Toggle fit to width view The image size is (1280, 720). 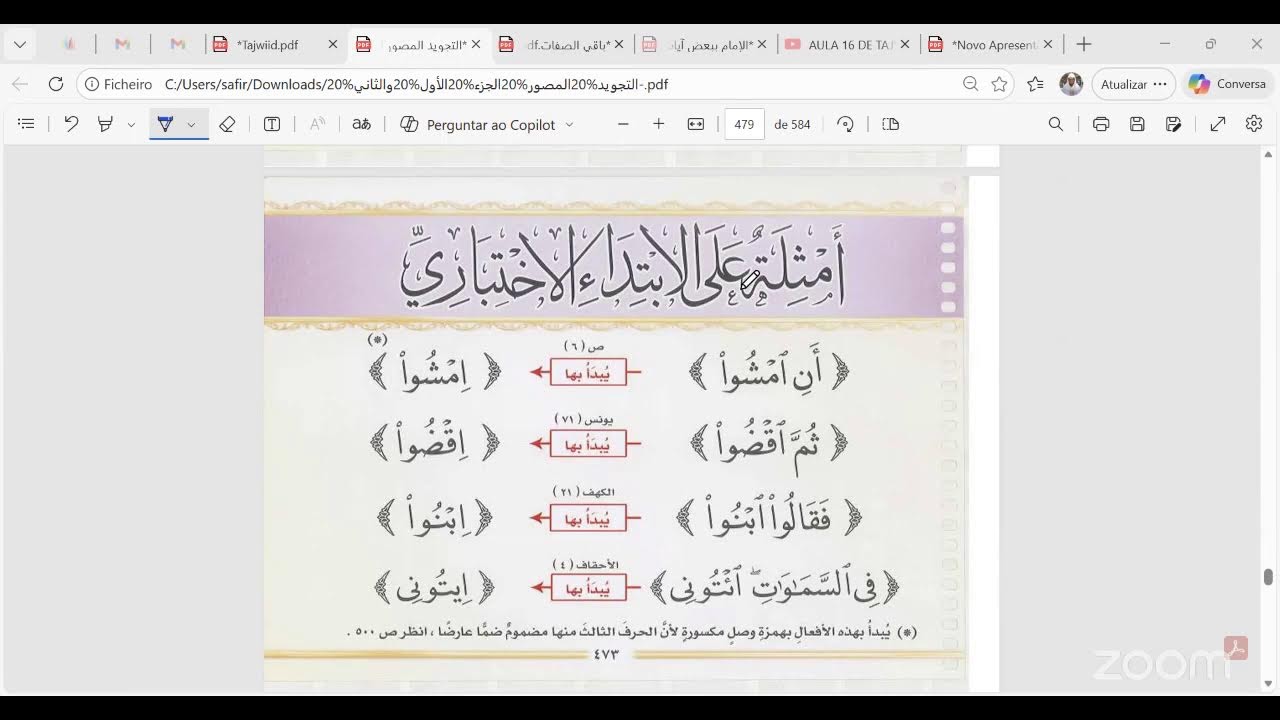click(x=696, y=124)
